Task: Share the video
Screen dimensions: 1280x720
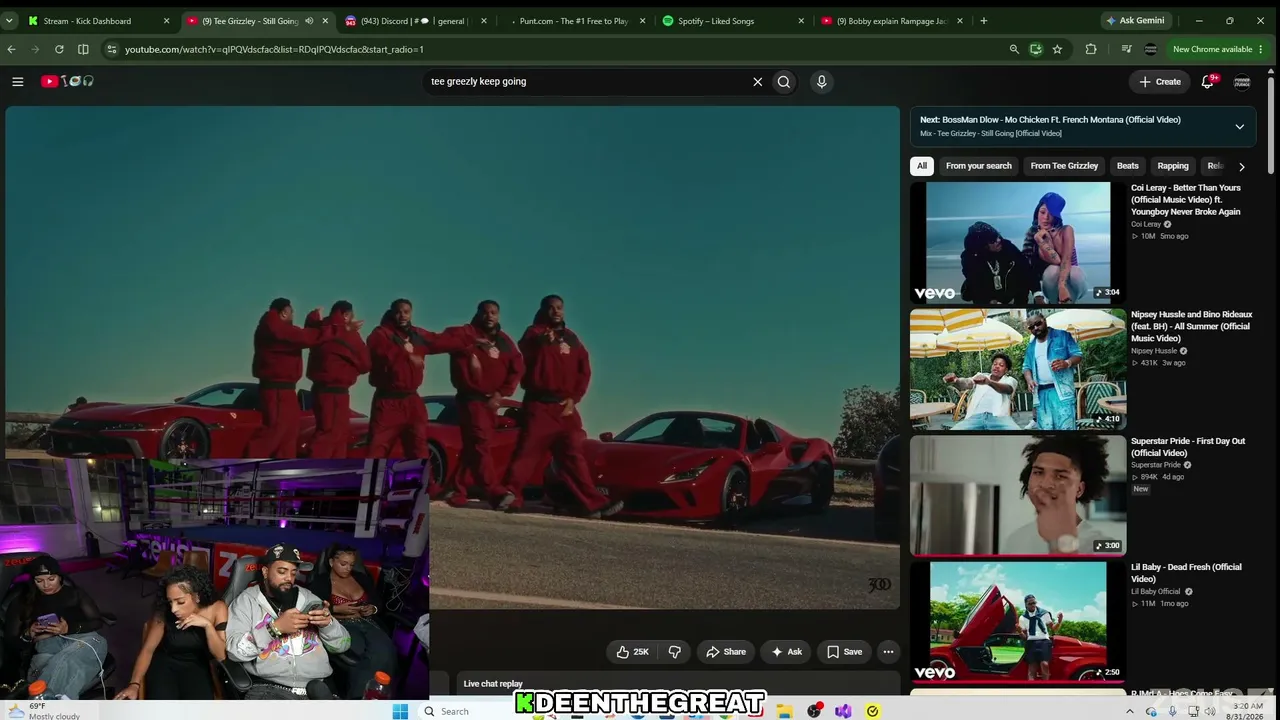Action: click(726, 652)
